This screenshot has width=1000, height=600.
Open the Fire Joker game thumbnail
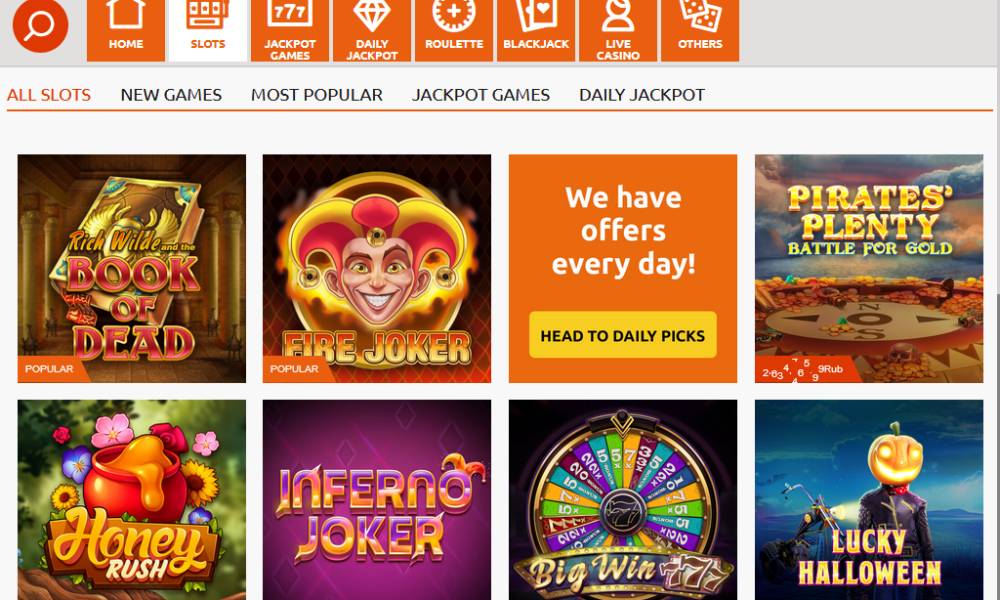coord(377,268)
